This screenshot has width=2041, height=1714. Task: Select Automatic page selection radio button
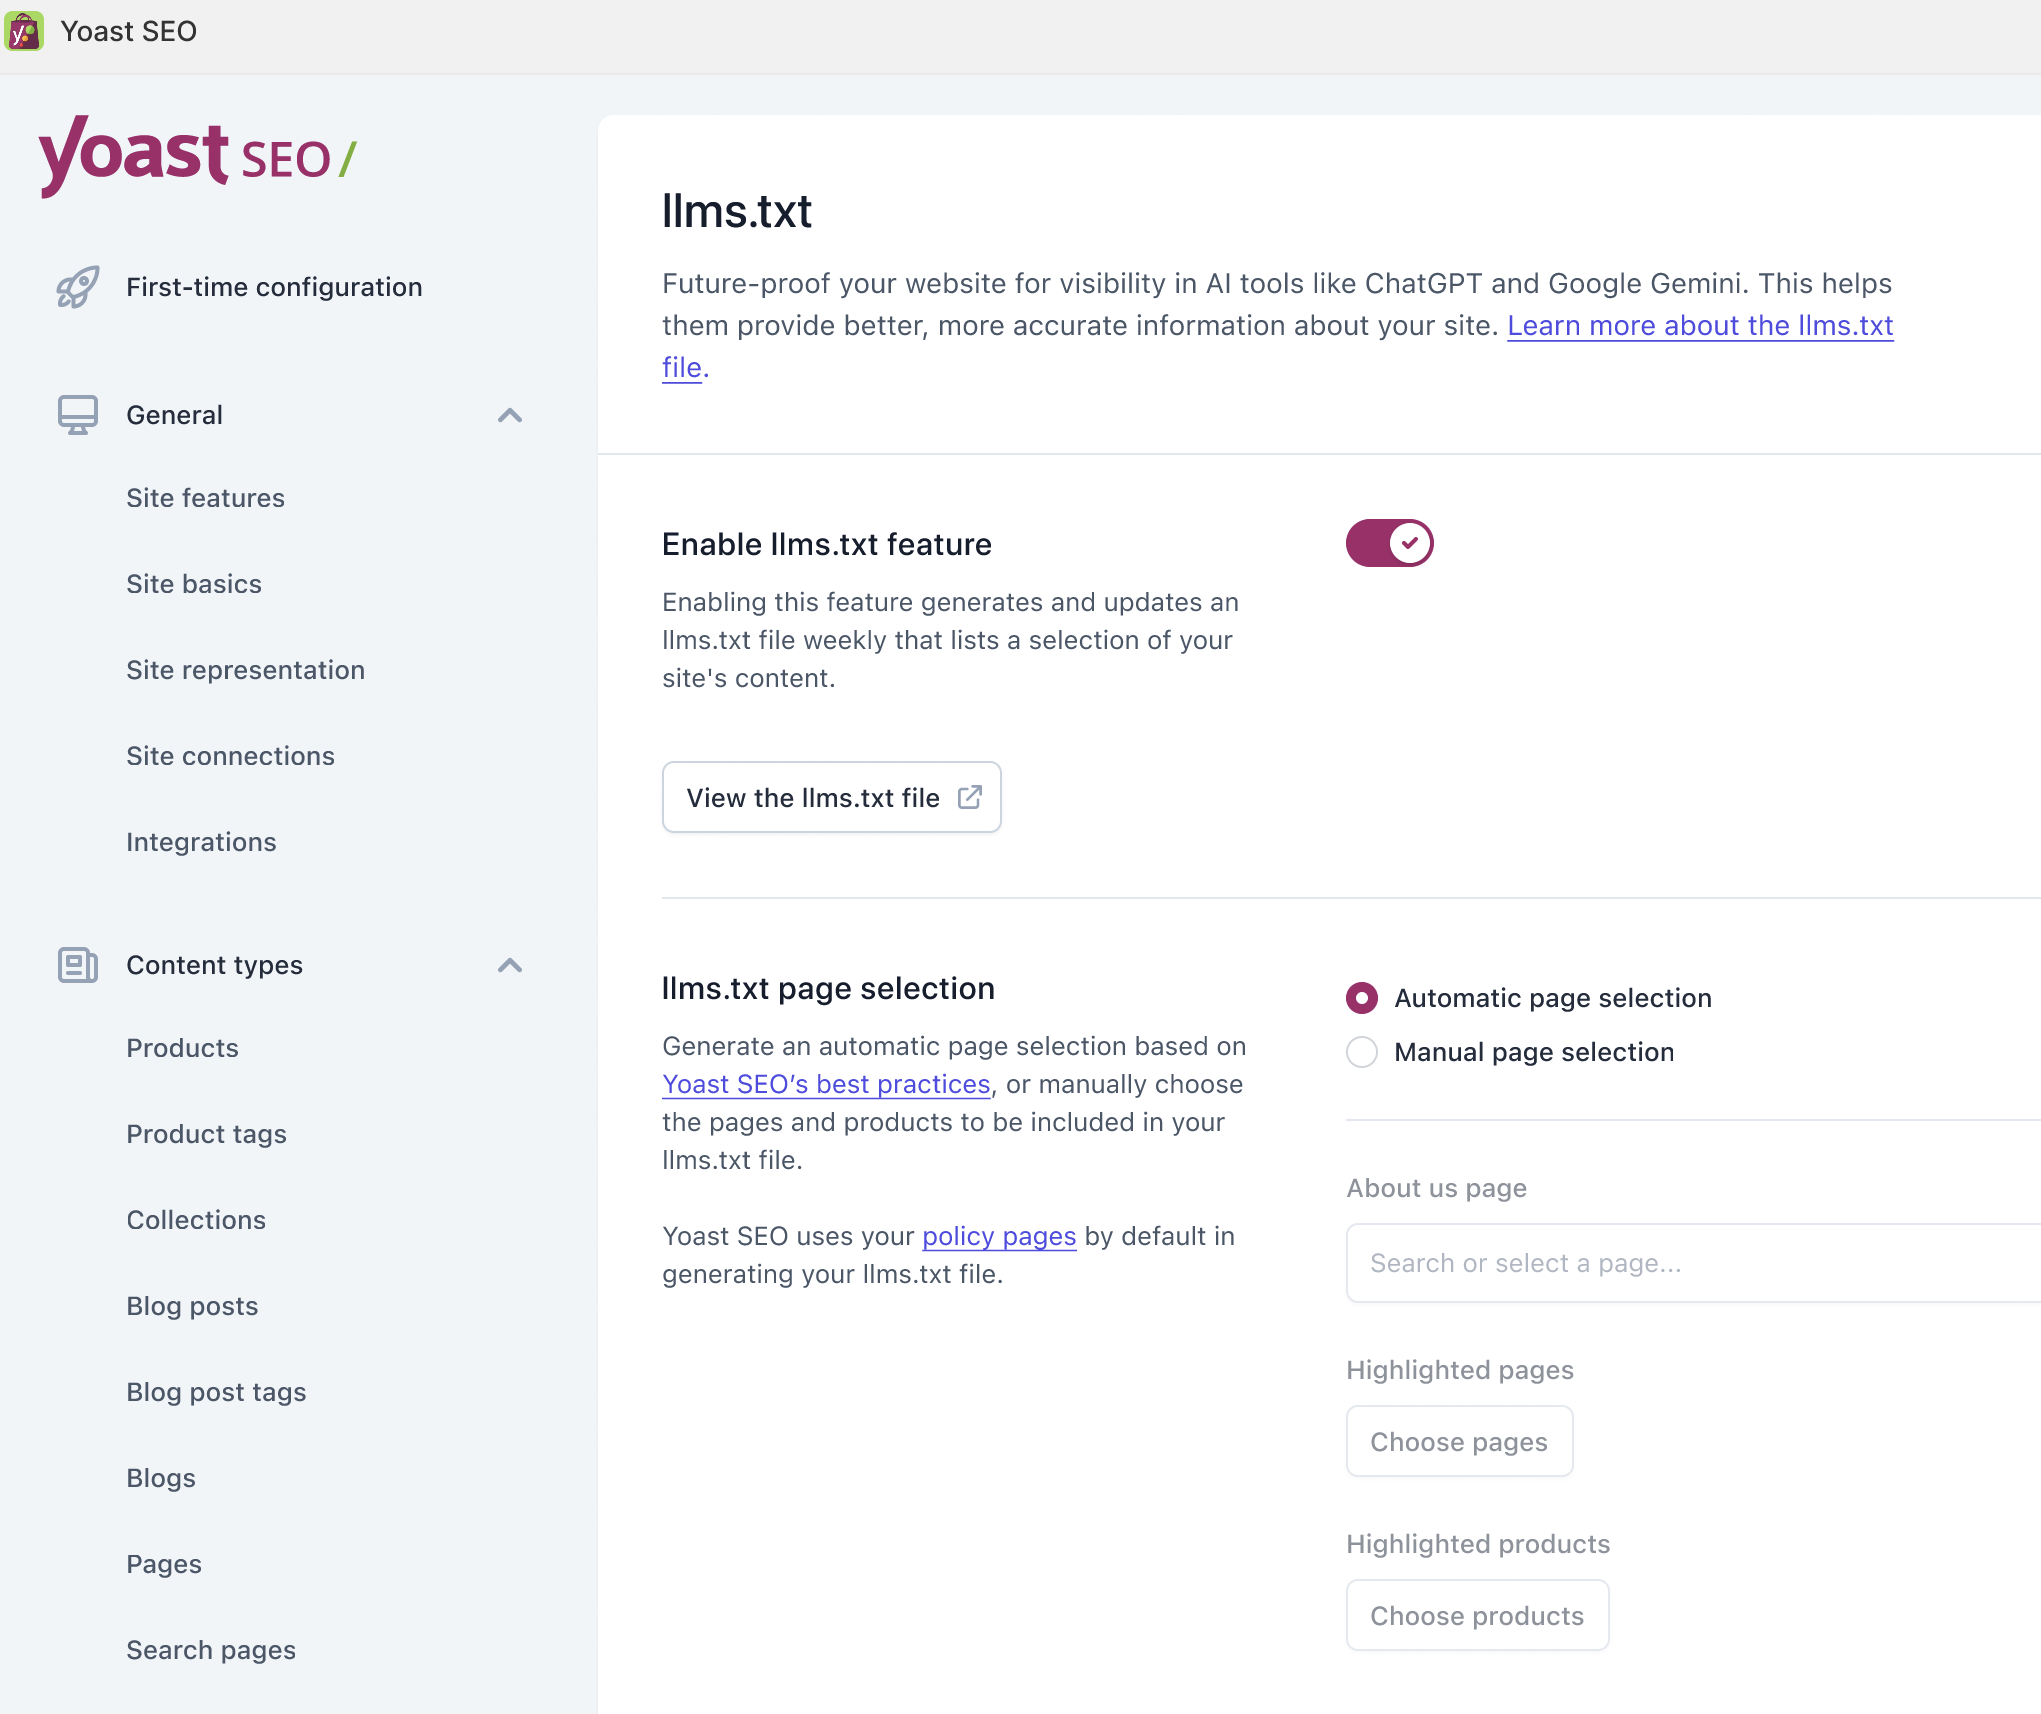click(1362, 998)
